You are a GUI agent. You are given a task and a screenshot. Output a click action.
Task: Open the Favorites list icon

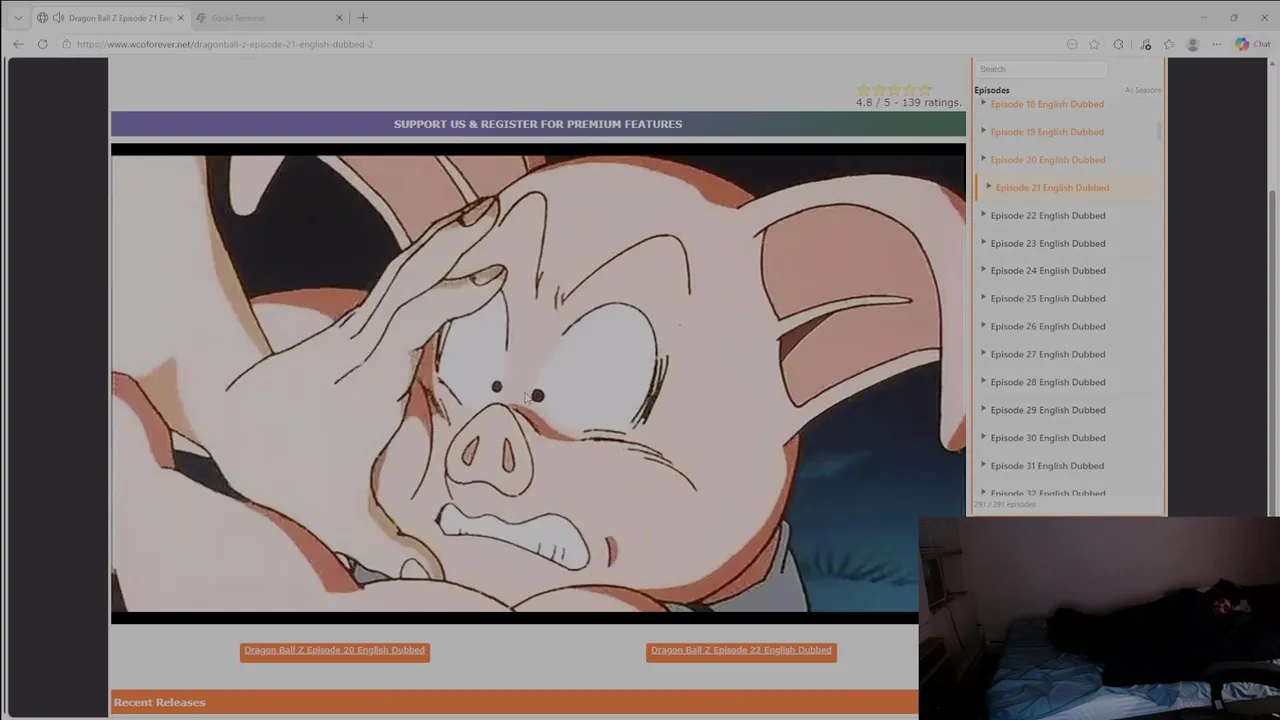pos(1169,44)
